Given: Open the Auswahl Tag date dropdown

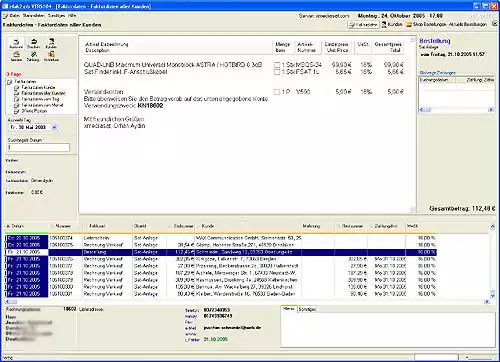Looking at the screenshot, I should click(x=54, y=127).
